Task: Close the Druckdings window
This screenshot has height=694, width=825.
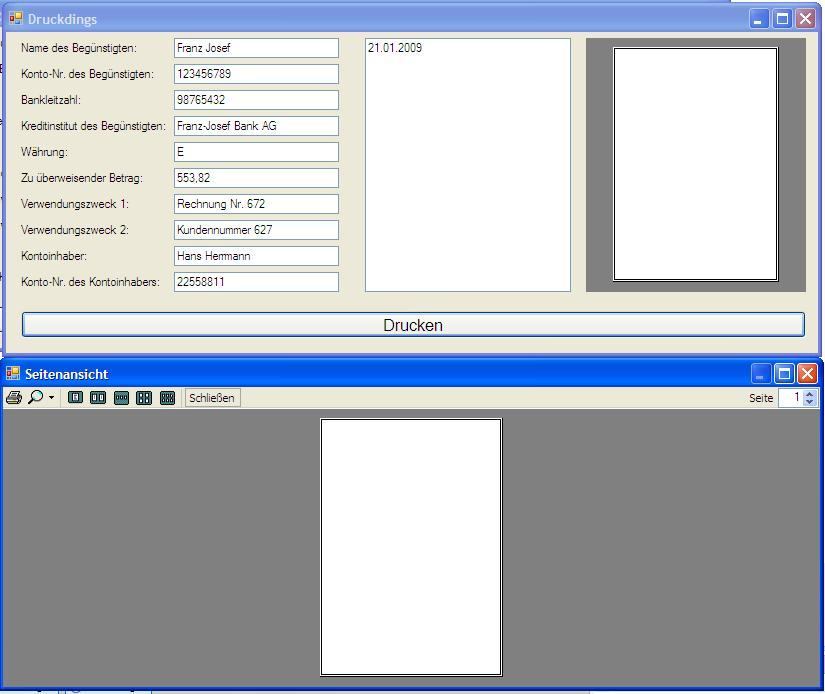Action: [806, 19]
